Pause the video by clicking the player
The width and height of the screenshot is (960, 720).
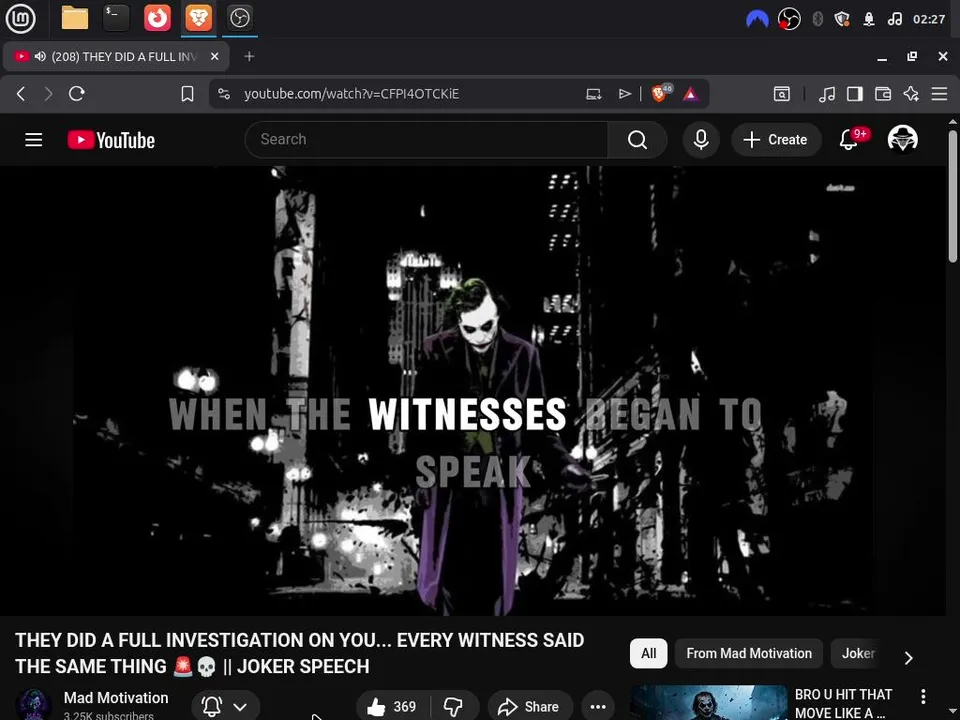pyautogui.click(x=473, y=391)
